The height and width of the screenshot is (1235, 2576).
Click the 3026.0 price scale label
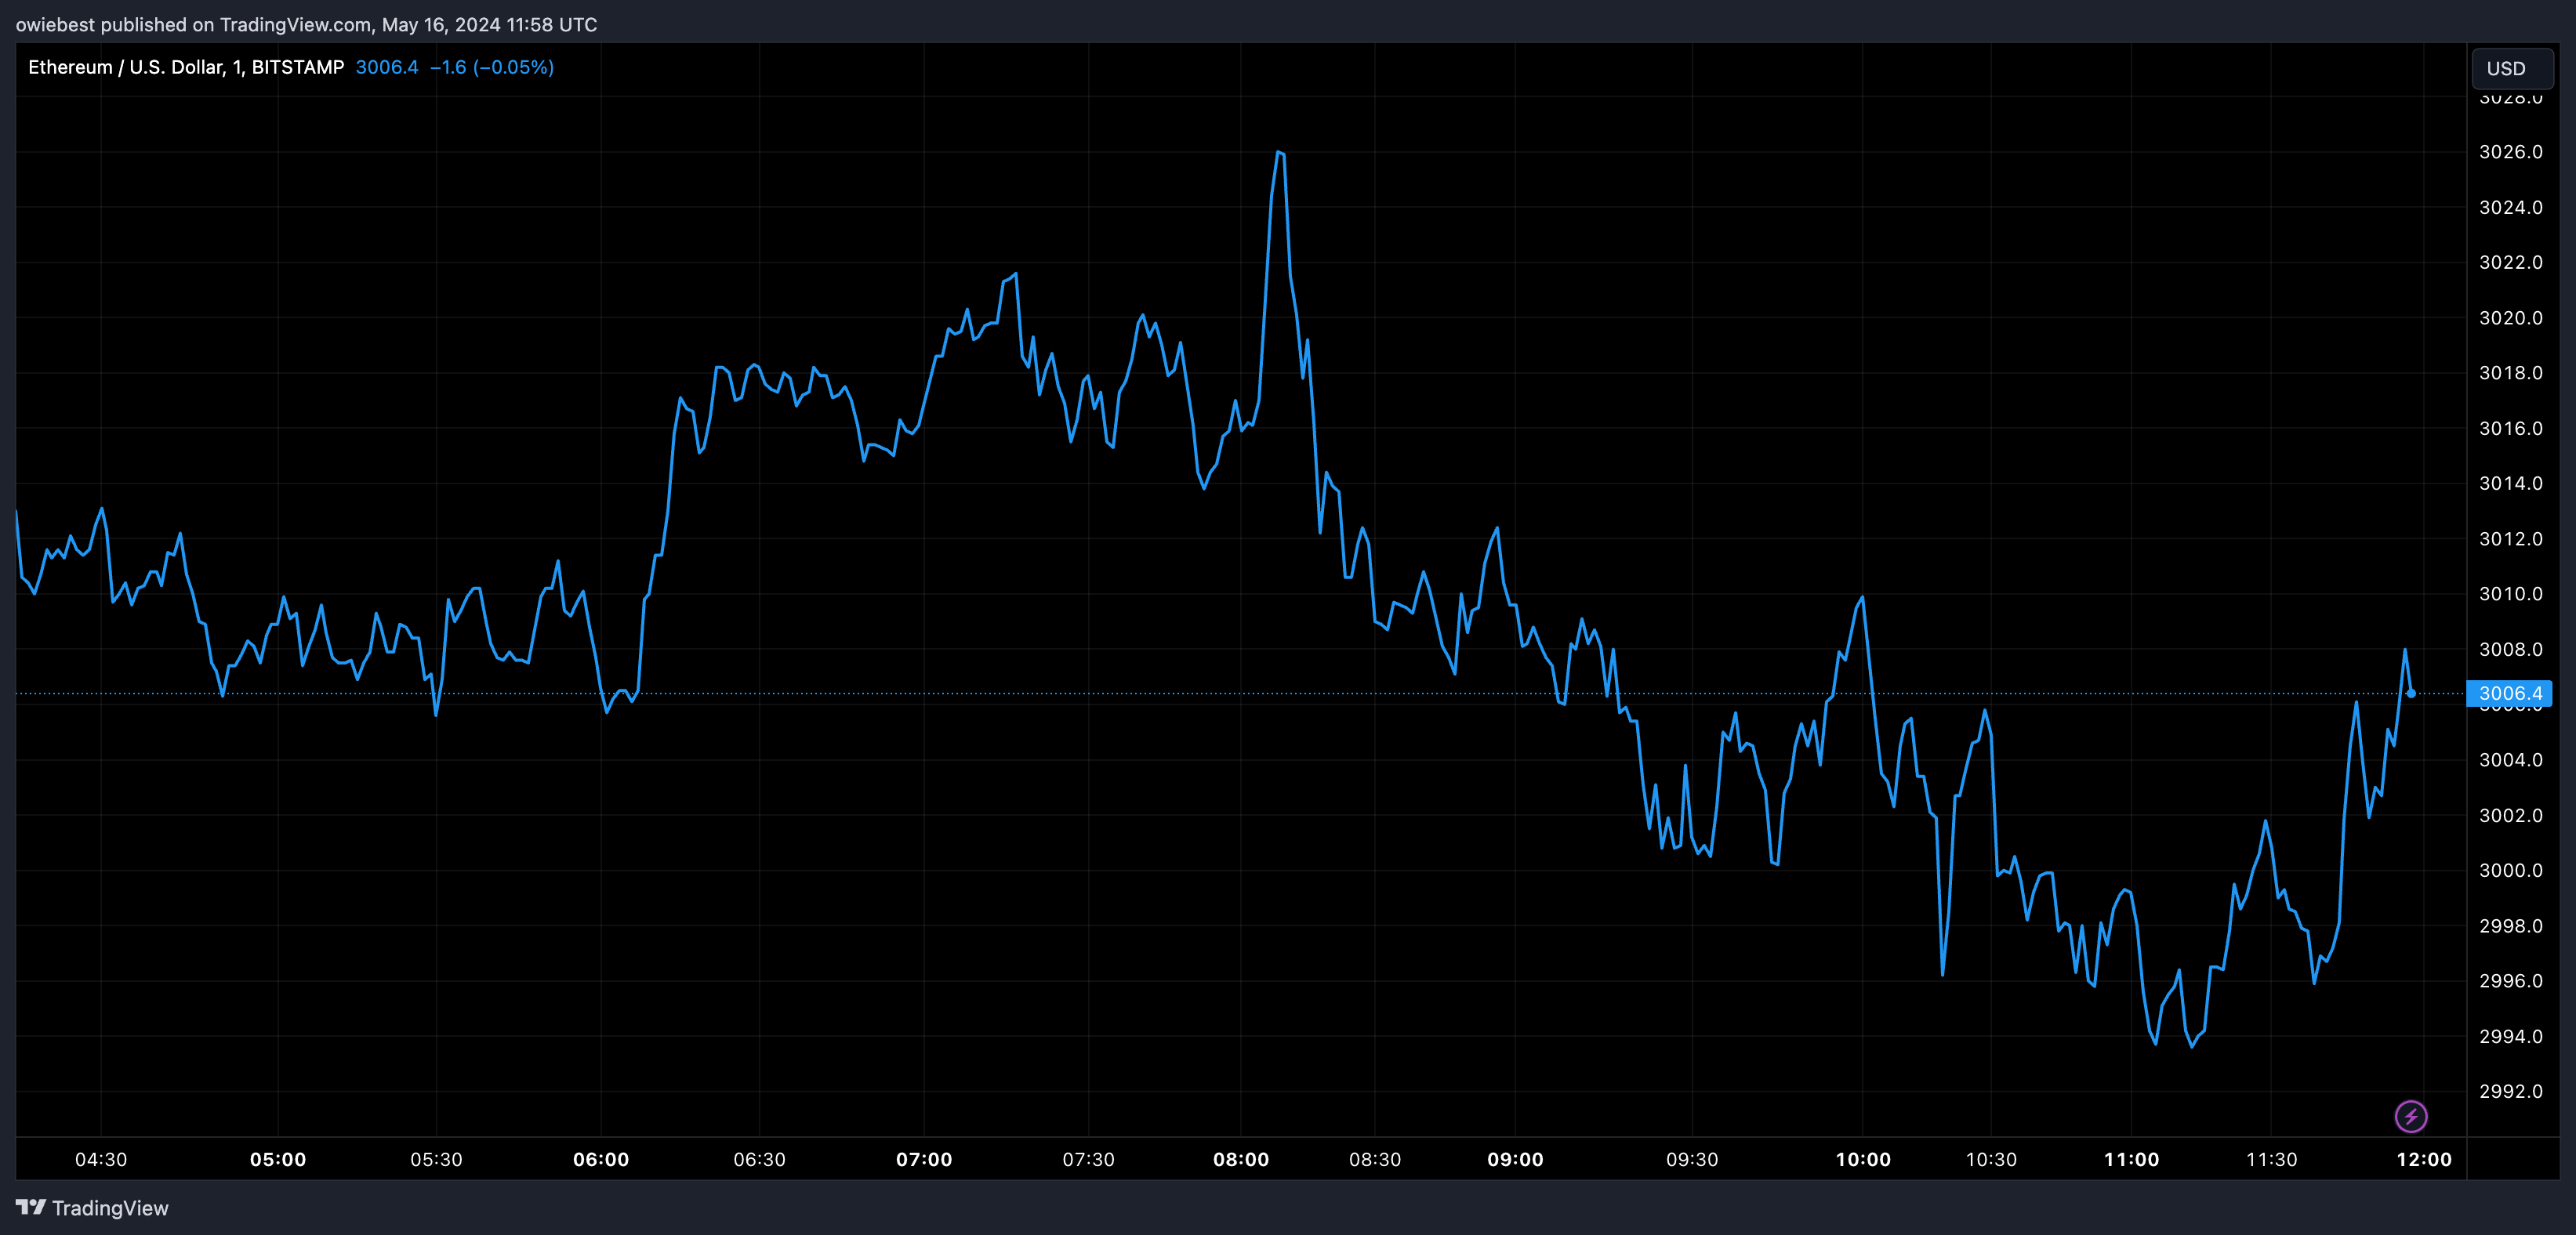click(2510, 152)
